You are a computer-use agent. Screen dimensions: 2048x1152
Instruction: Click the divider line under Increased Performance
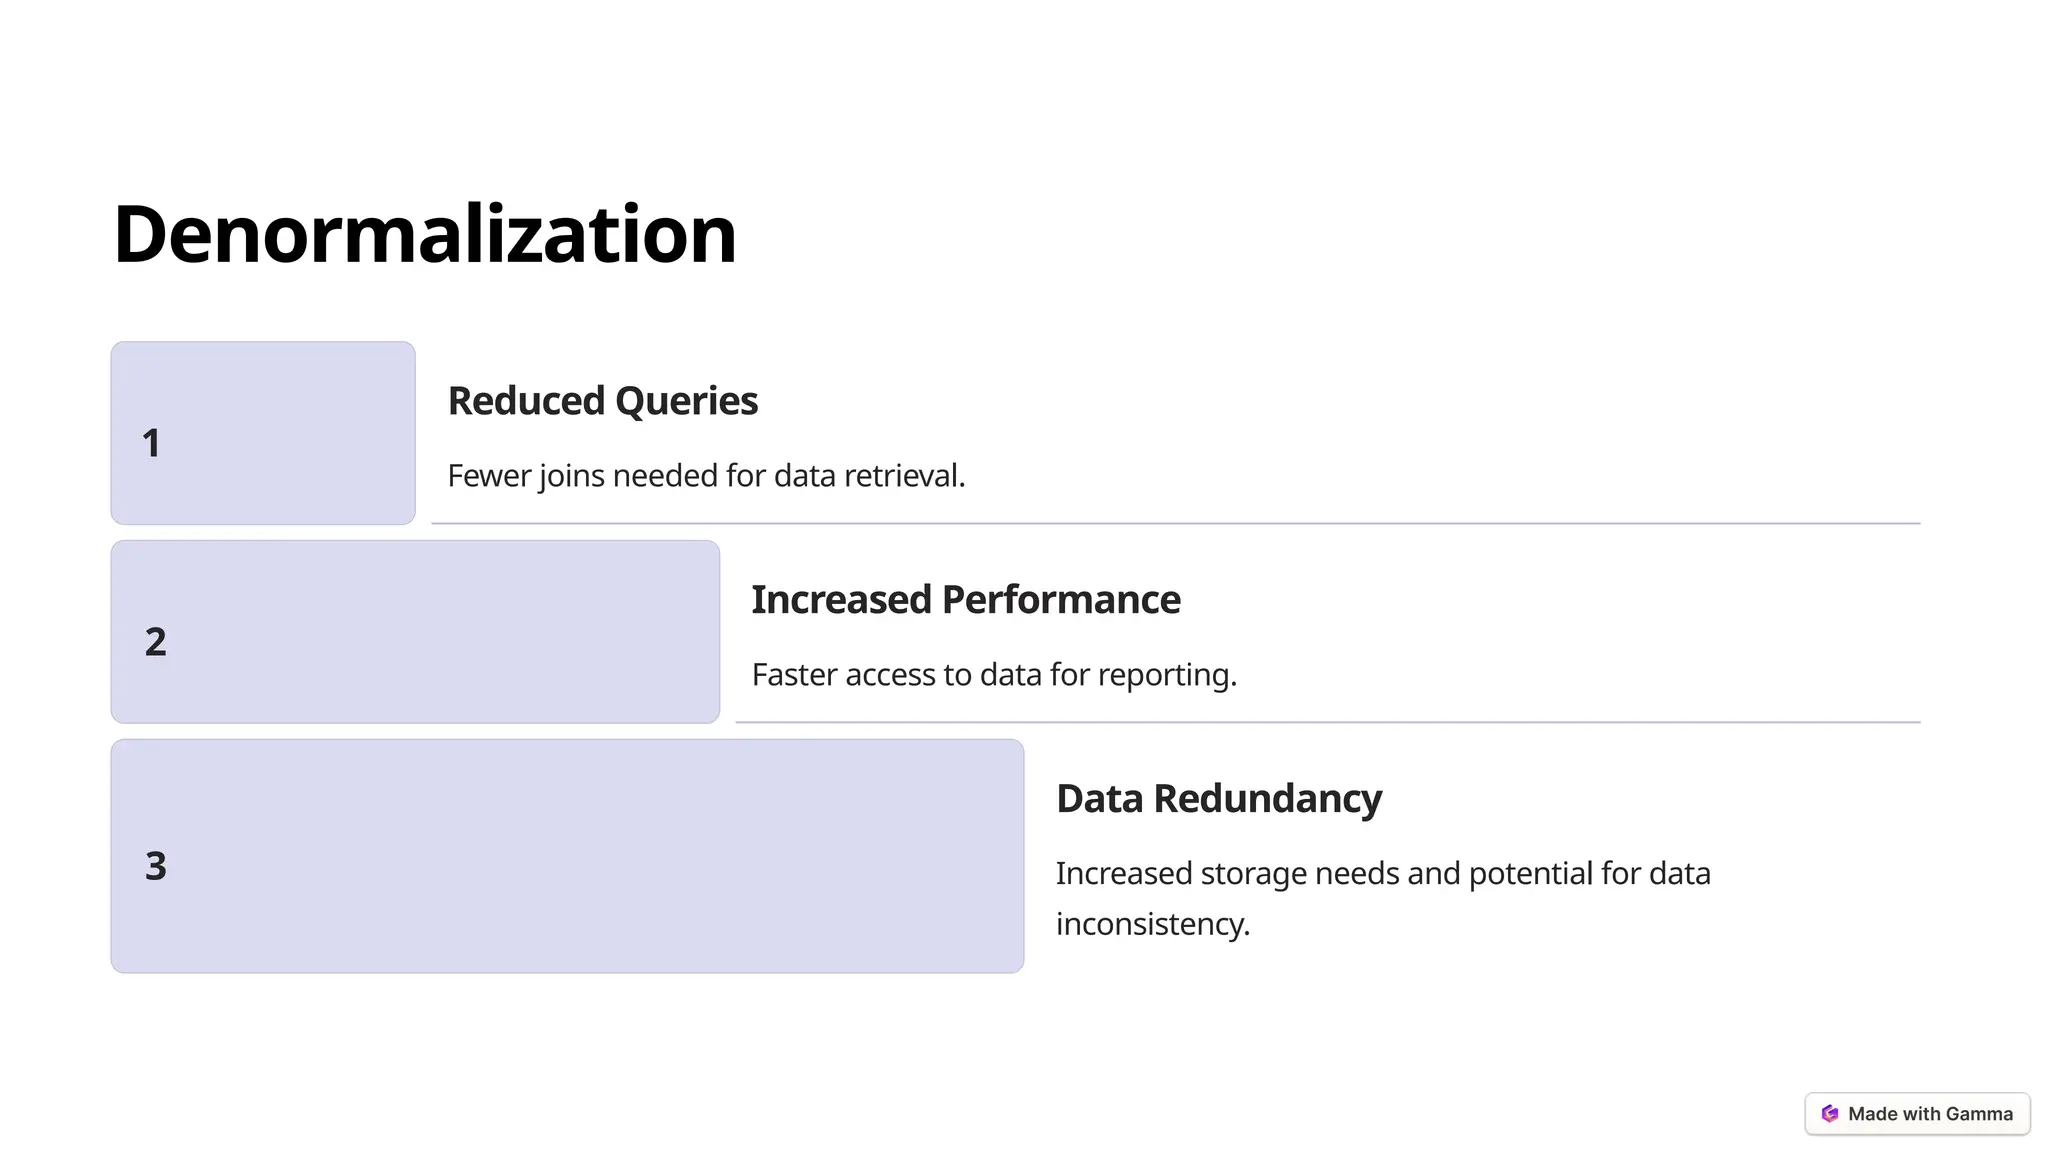1328,722
